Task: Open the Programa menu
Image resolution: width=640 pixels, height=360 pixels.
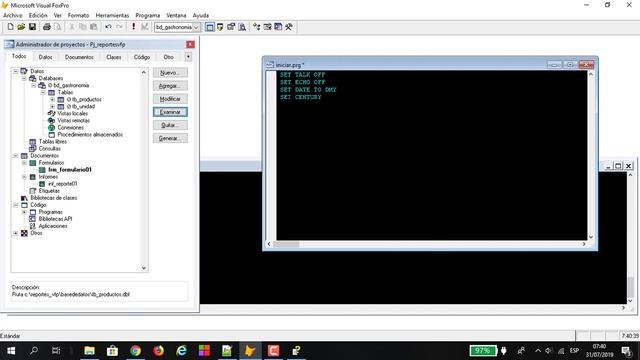Action: (x=148, y=15)
